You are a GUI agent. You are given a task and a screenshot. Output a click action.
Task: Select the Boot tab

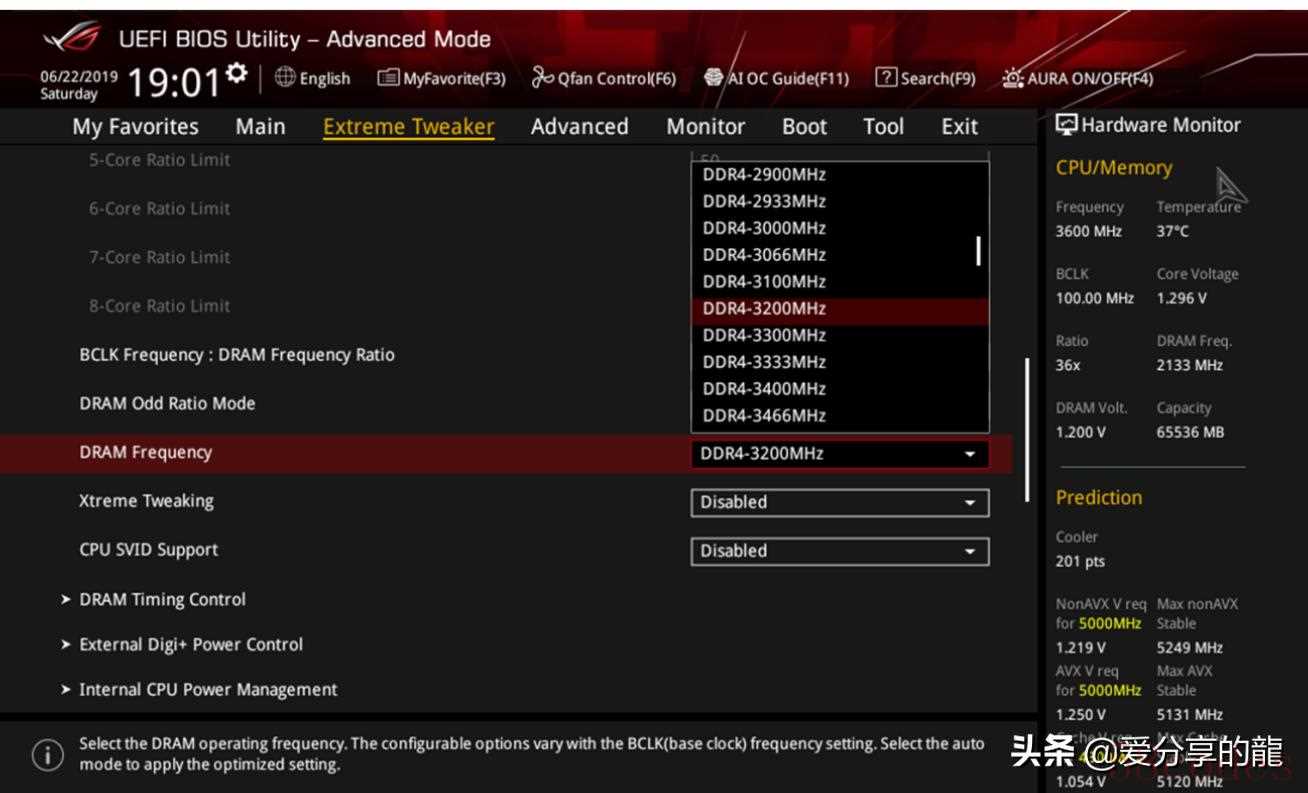tap(804, 127)
